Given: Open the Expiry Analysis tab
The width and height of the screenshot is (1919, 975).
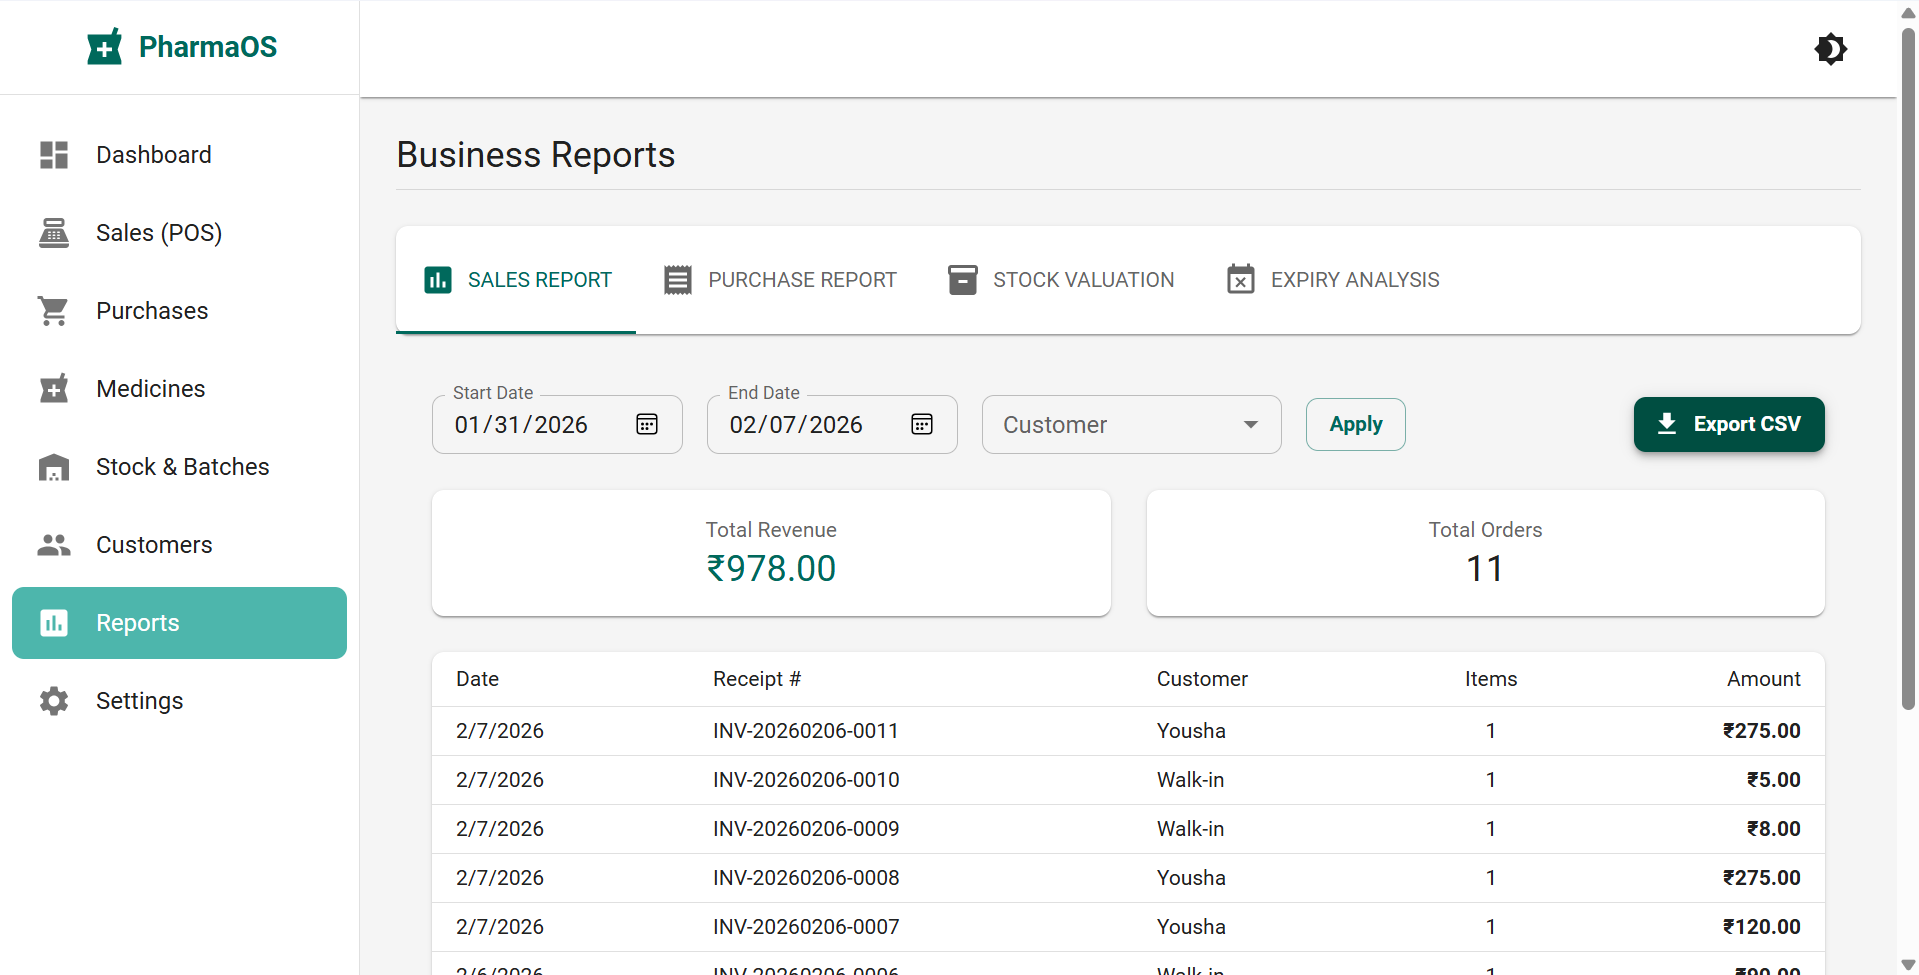Looking at the screenshot, I should pyautogui.click(x=1333, y=280).
